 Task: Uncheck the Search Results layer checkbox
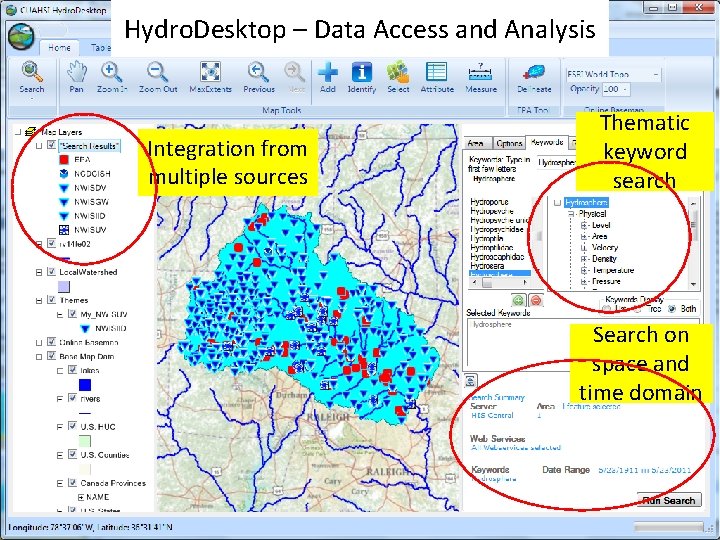(51, 146)
